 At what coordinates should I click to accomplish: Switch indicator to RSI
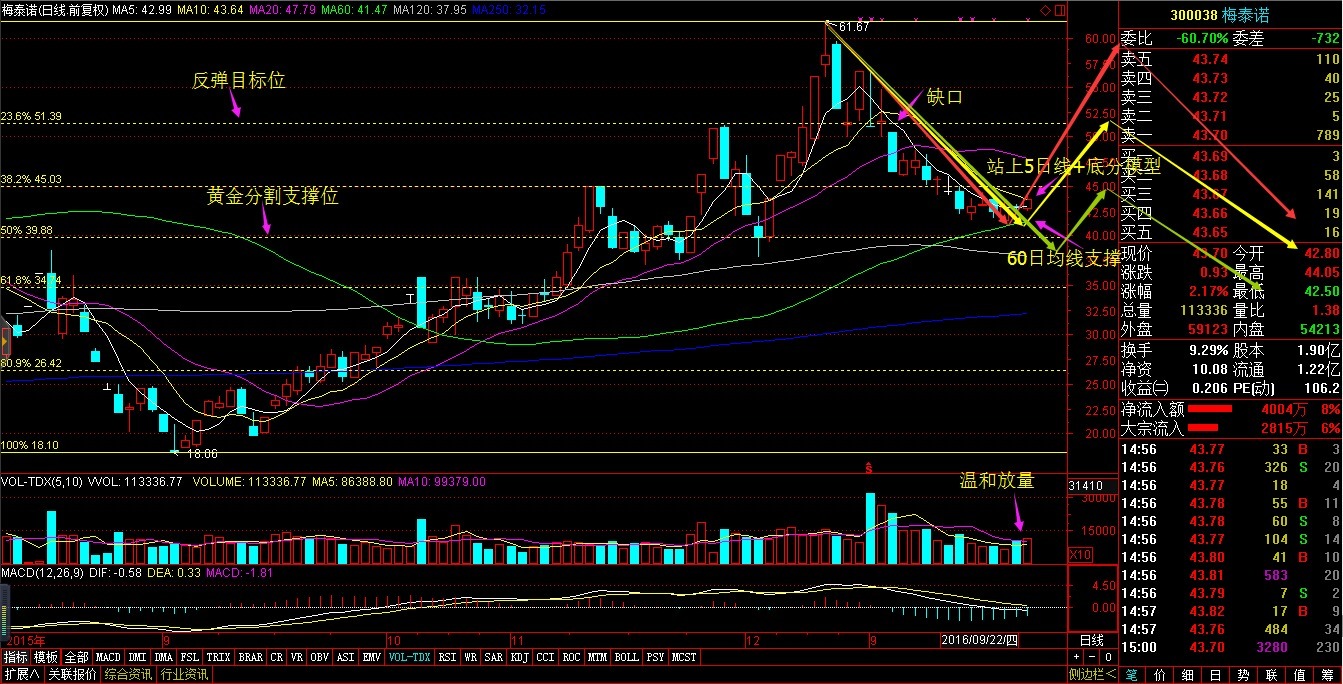[446, 657]
